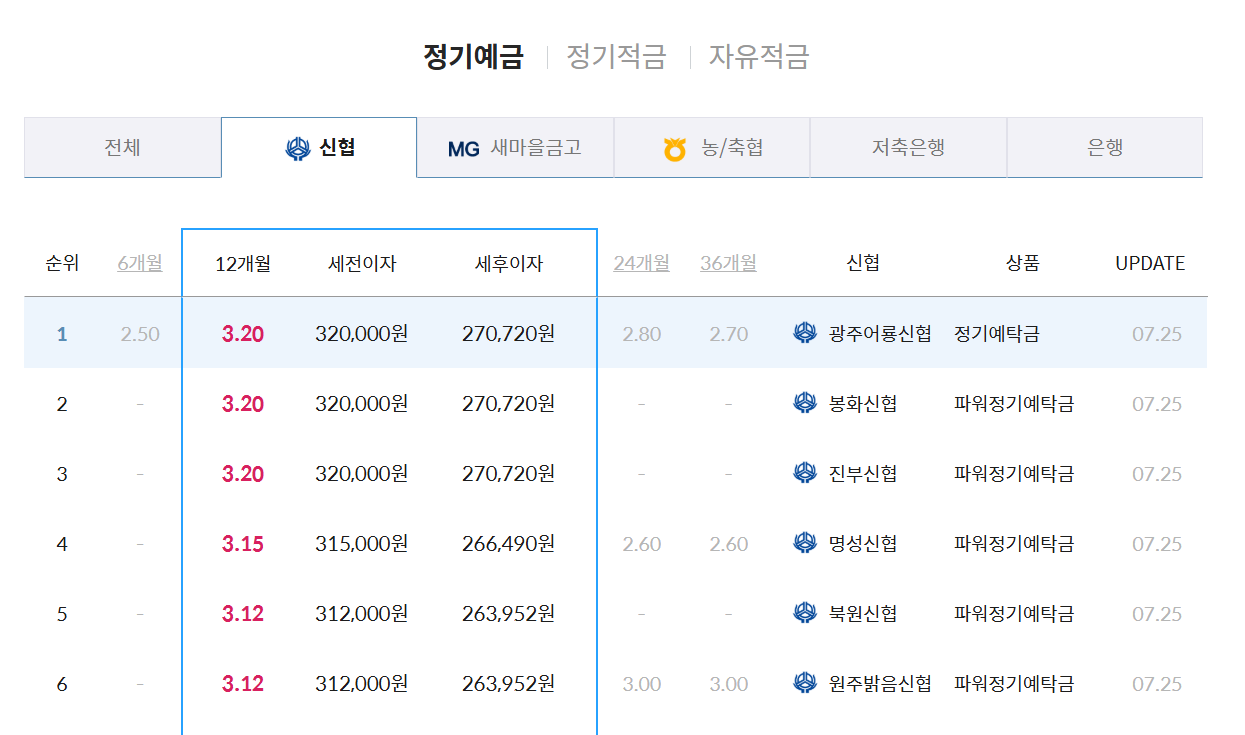This screenshot has width=1245, height=735.
Task: Click the 세전이자 column header
Action: 362,264
